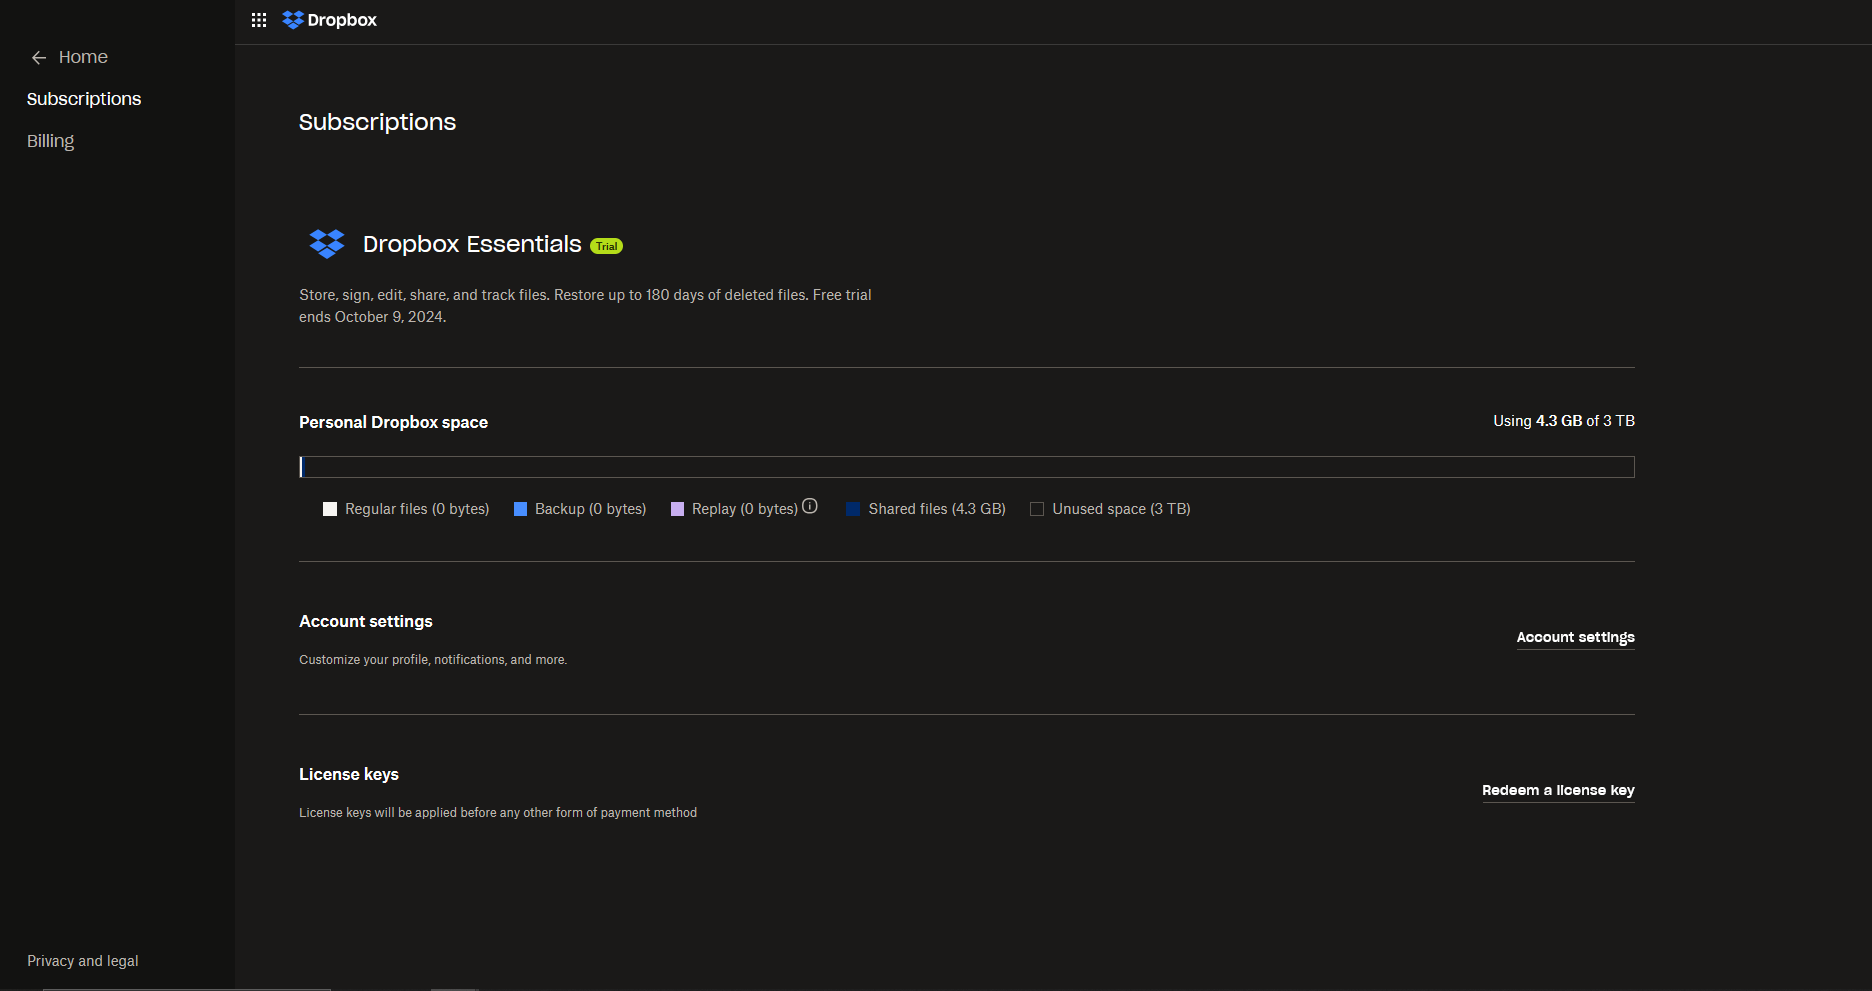Click the Dropbox Essentials plan title
Viewport: 1872px width, 991px height.
(x=471, y=244)
